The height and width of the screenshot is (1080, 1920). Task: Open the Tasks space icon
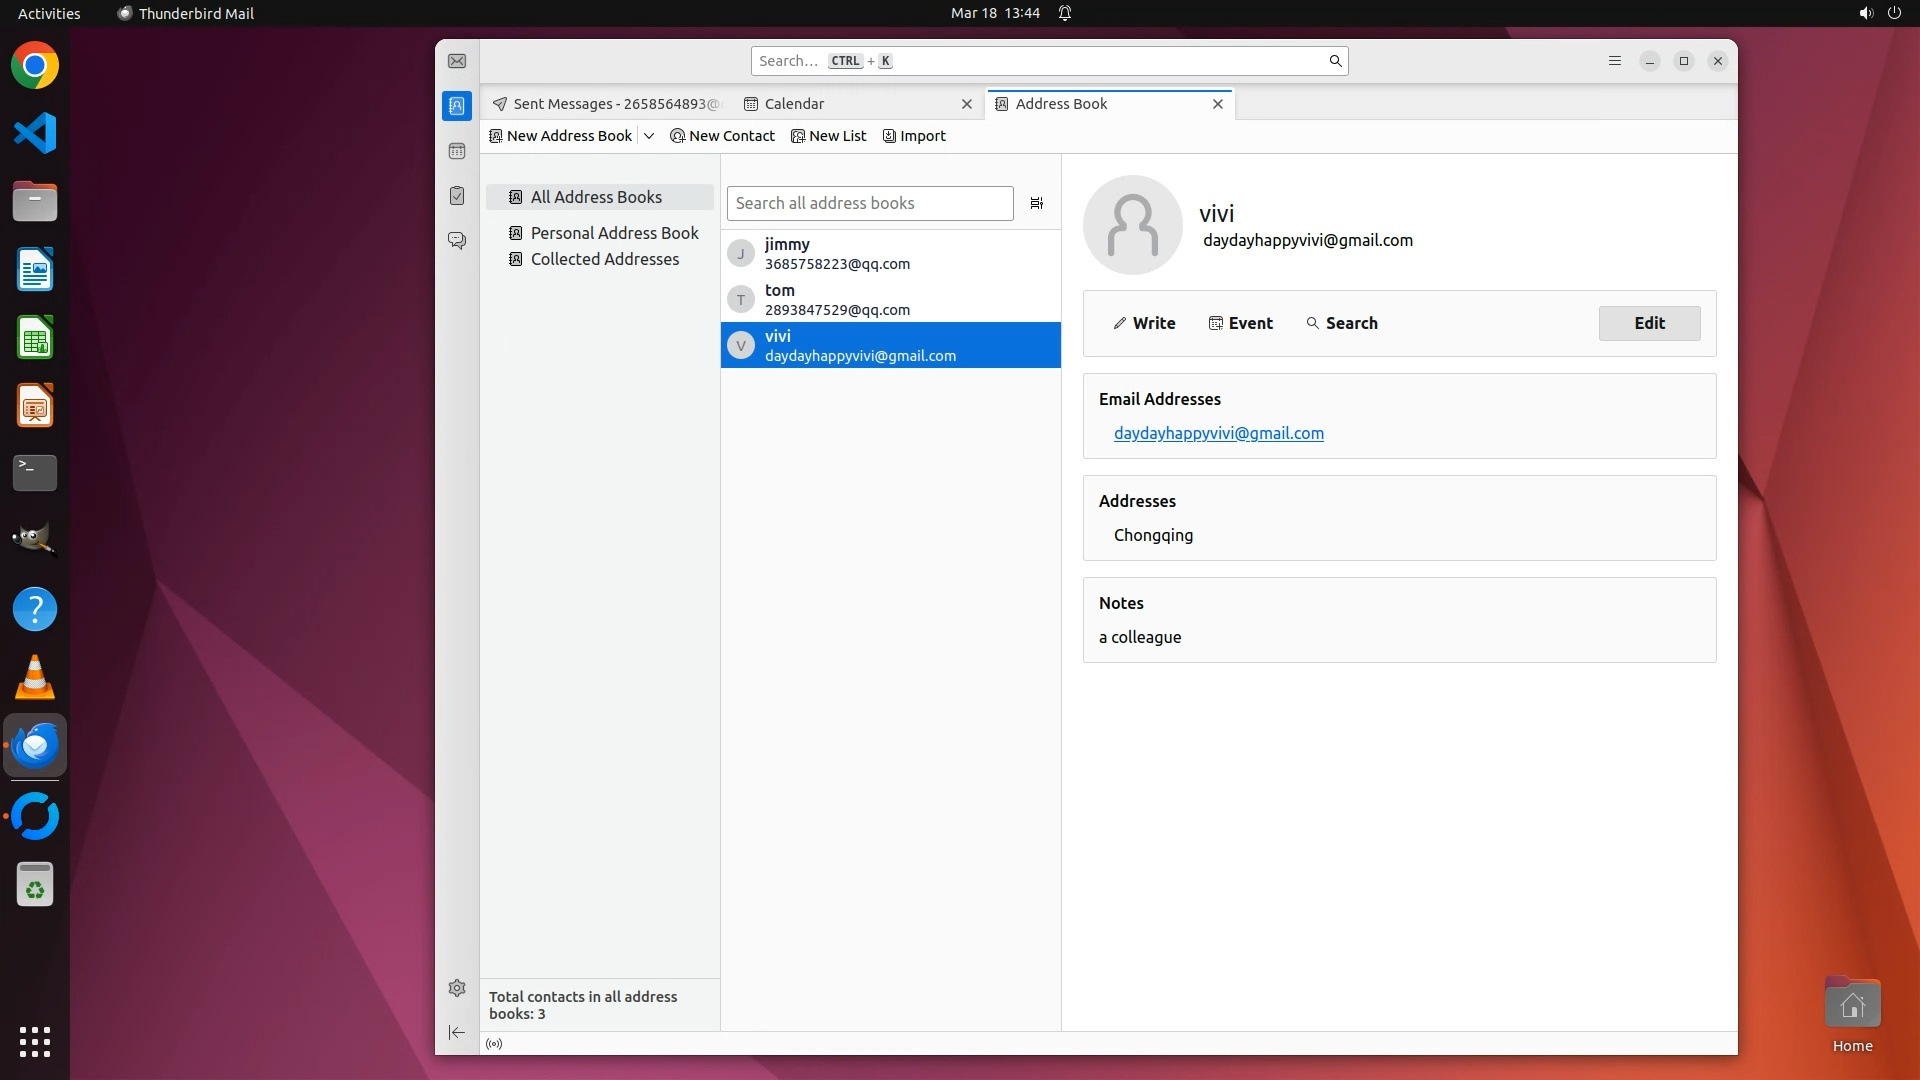(x=457, y=196)
